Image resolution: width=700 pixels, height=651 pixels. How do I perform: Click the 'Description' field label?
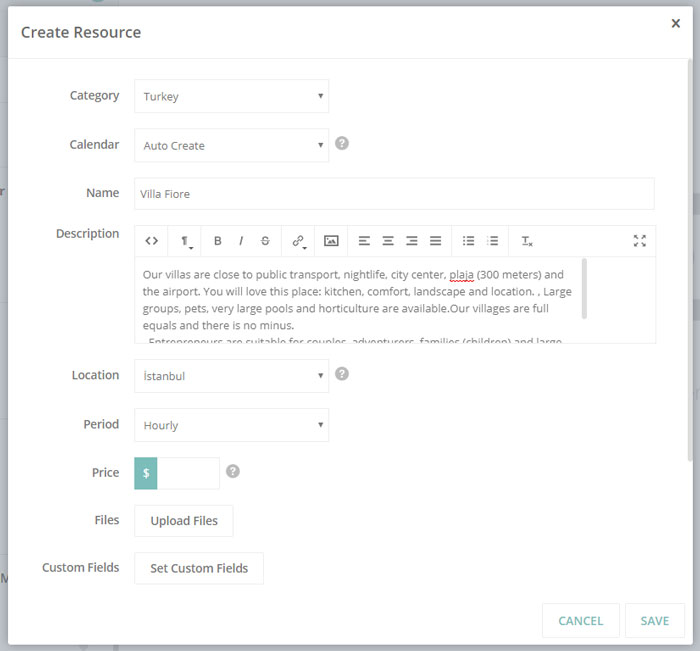88,234
